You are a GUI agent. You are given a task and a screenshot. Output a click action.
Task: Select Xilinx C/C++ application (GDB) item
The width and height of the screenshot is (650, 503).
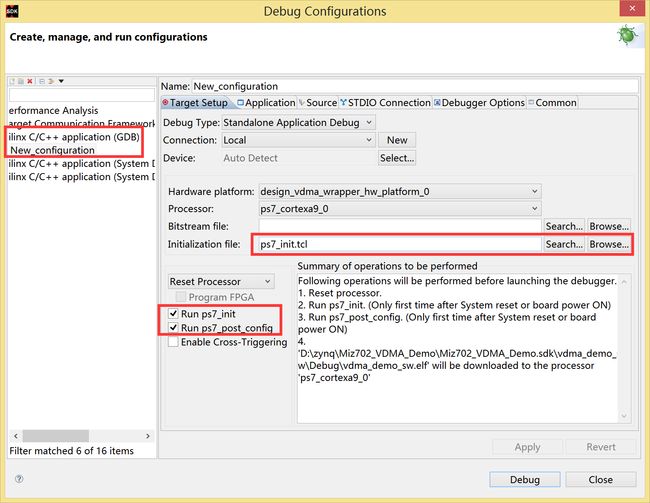[74, 137]
